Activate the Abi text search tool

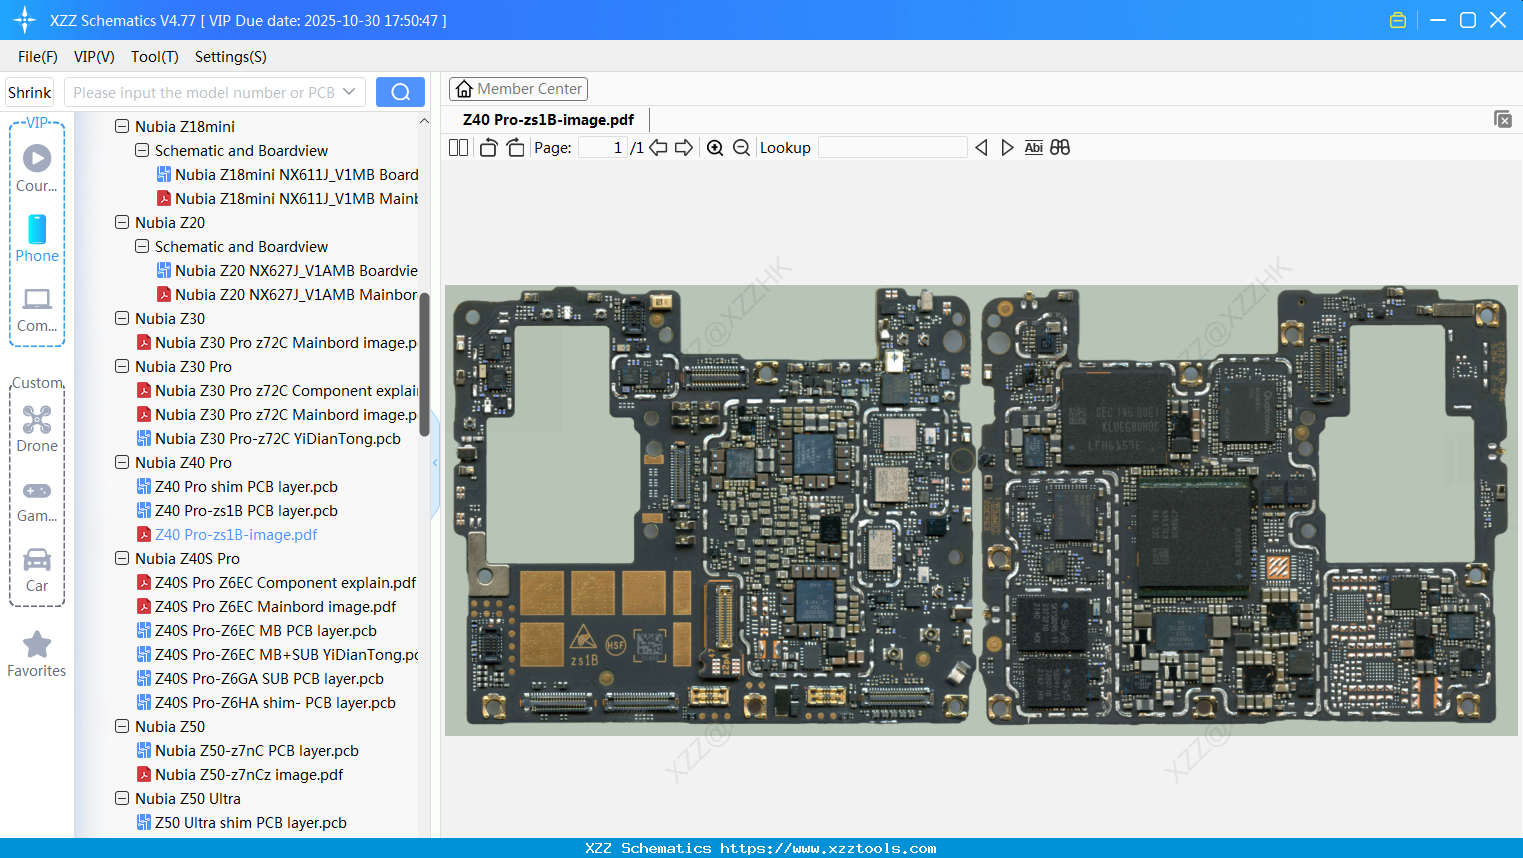[1033, 147]
